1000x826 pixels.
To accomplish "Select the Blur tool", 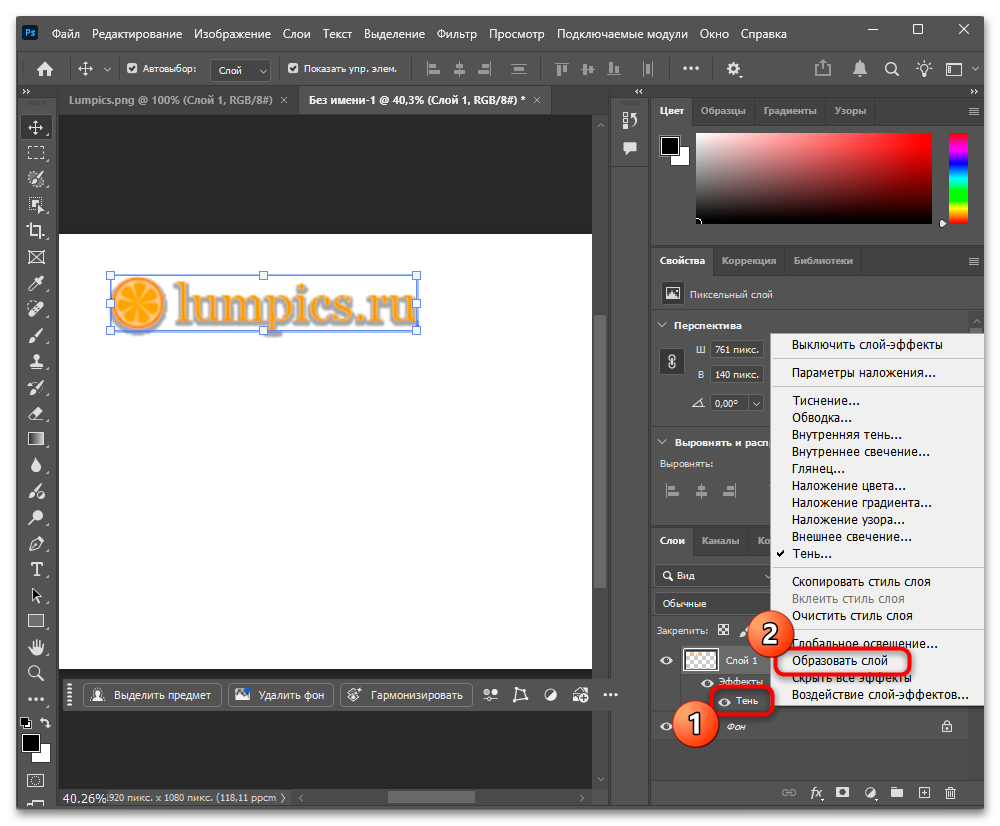I will (x=36, y=466).
